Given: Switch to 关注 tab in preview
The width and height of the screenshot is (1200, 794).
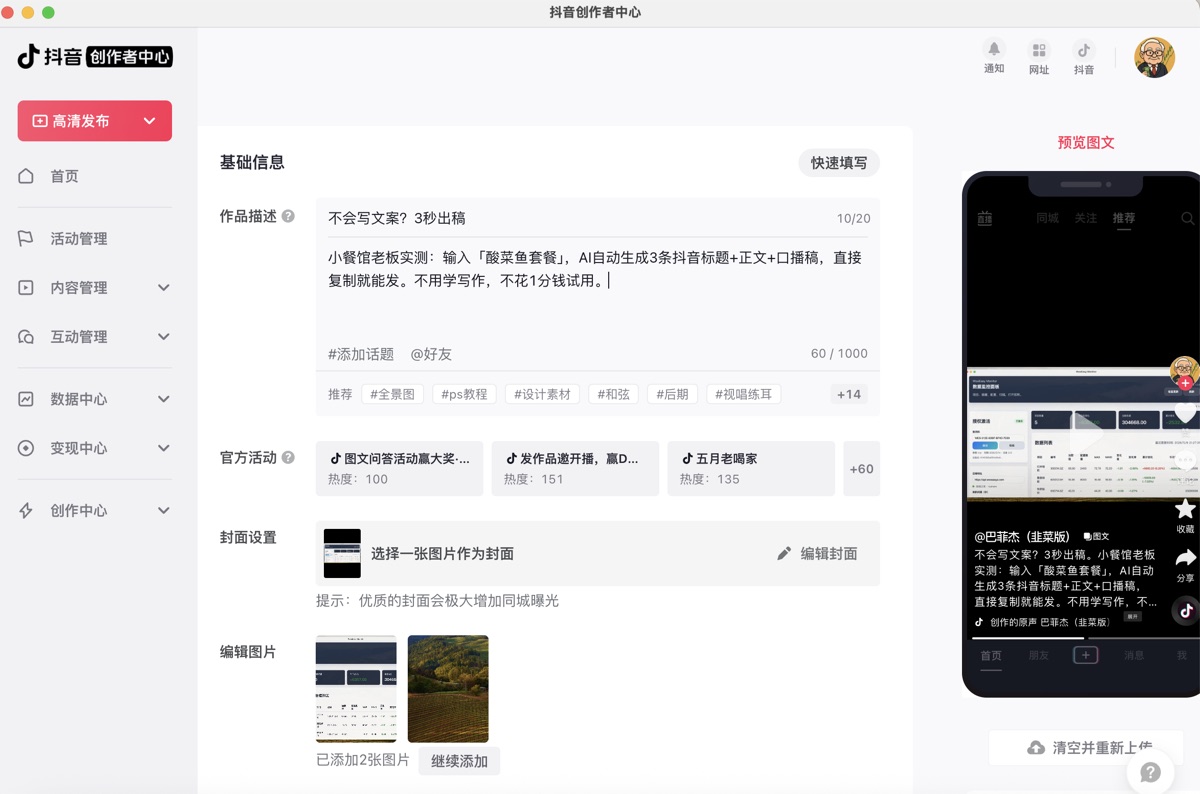Looking at the screenshot, I should 1086,218.
